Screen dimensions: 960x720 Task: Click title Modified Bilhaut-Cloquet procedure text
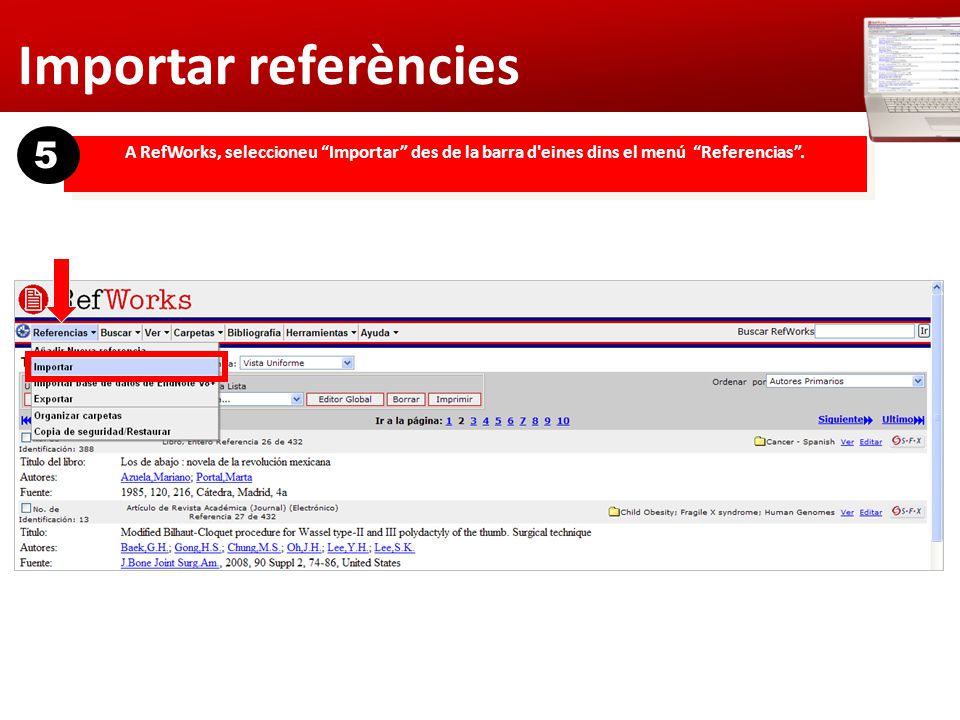pyautogui.click(x=356, y=532)
